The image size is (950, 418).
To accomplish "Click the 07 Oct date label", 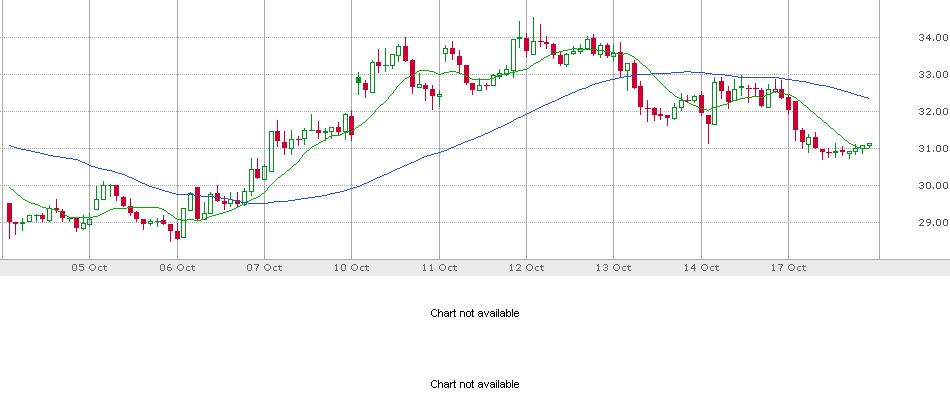I will point(264,268).
